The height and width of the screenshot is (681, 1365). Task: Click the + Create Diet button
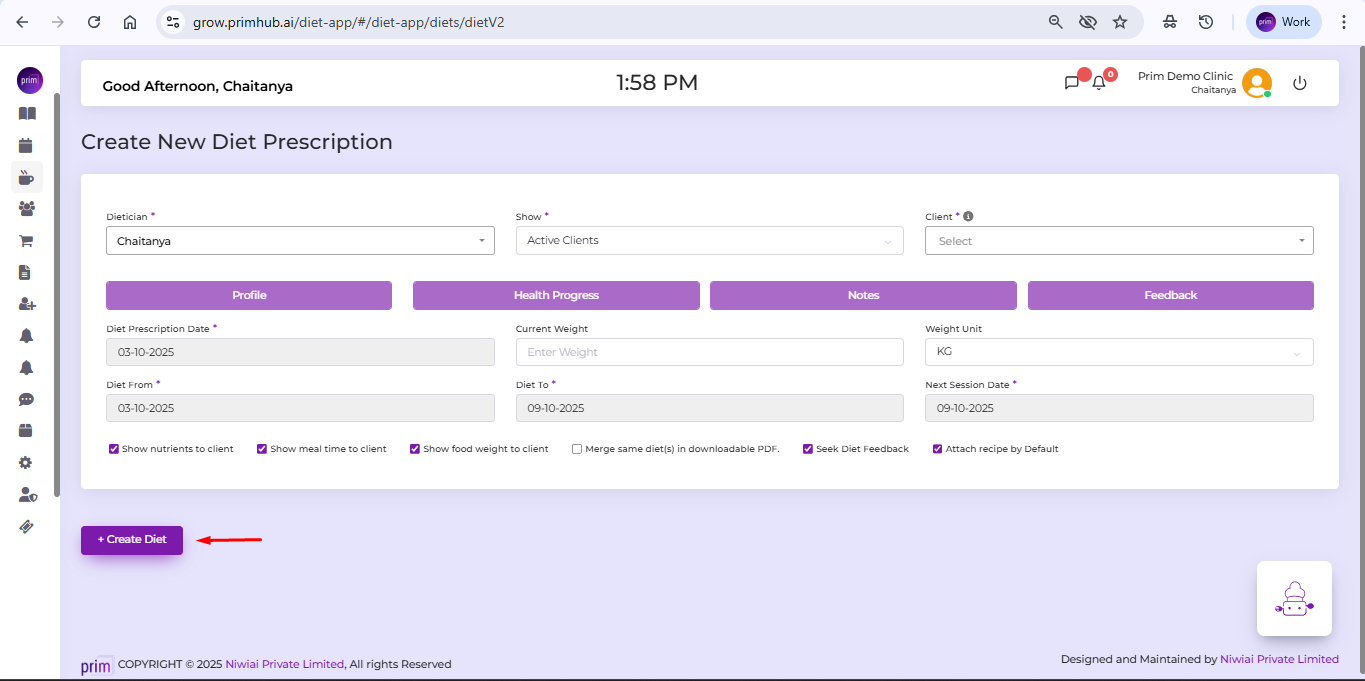pos(132,540)
